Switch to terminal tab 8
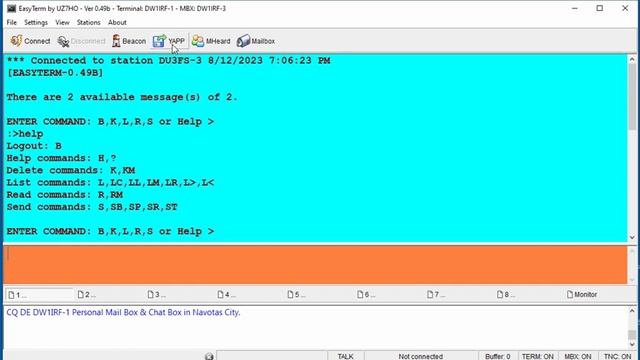 pos(505,295)
